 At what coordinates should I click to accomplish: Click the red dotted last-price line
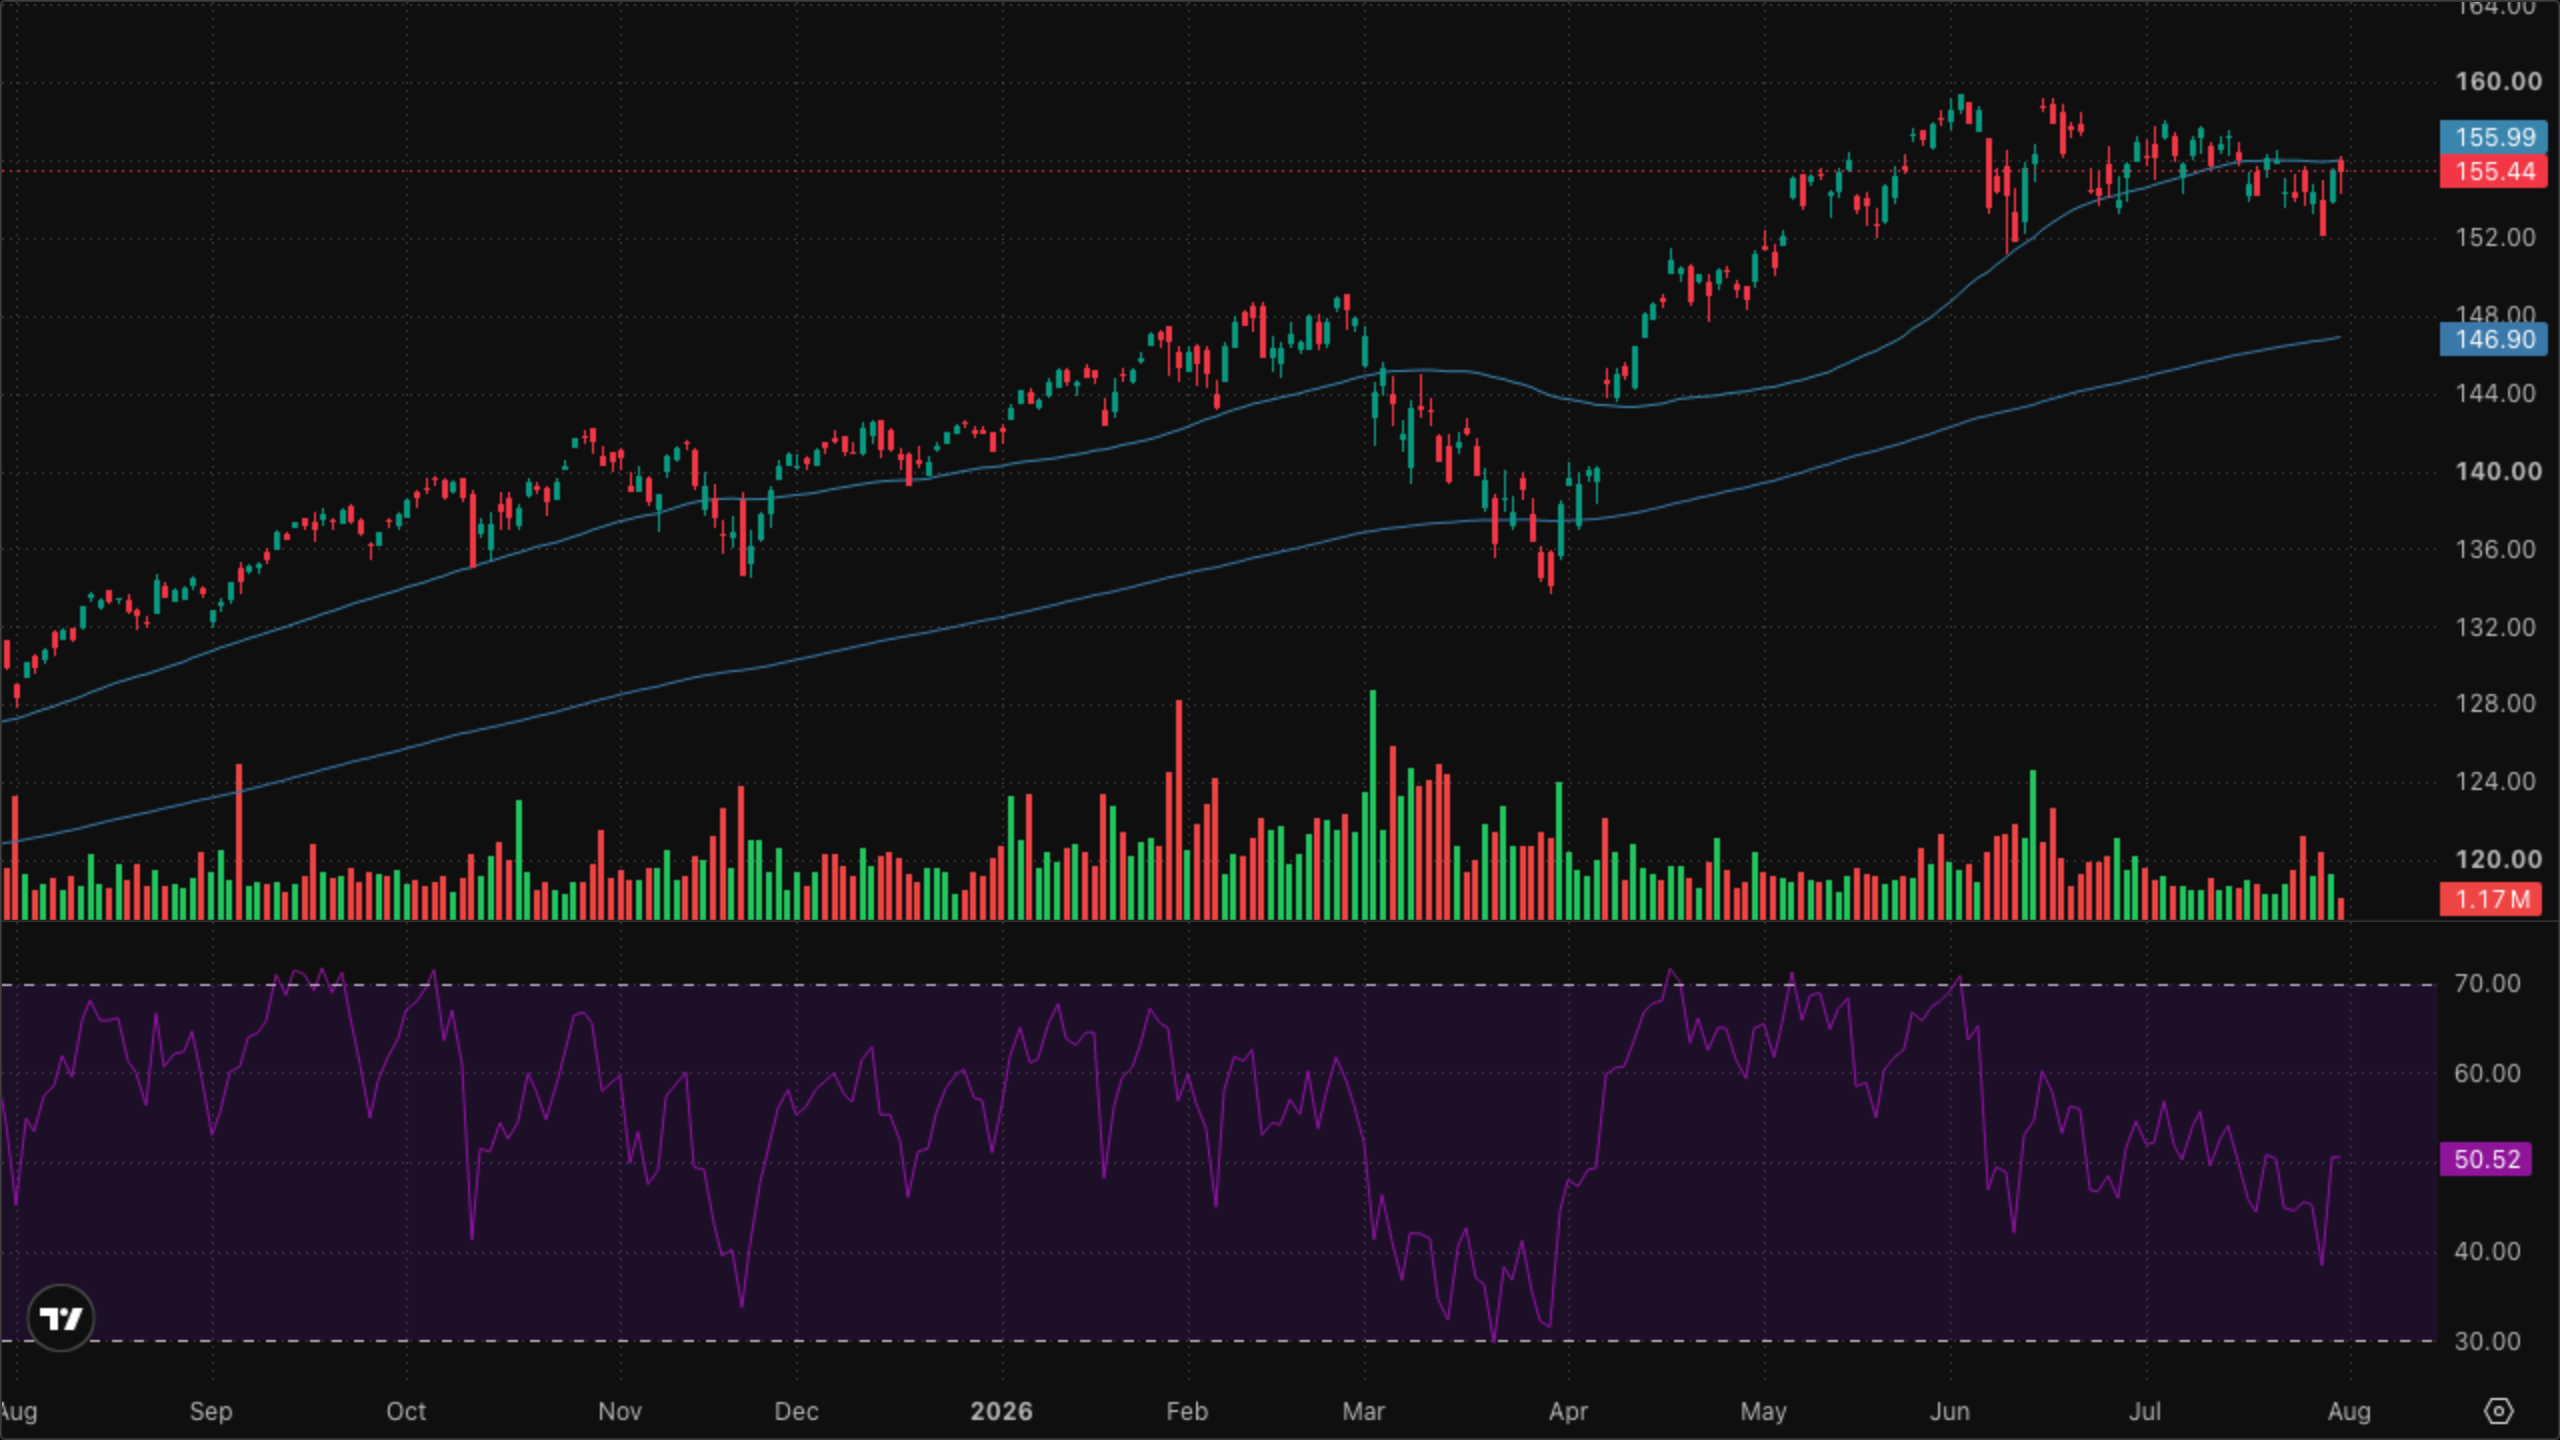tap(1219, 171)
